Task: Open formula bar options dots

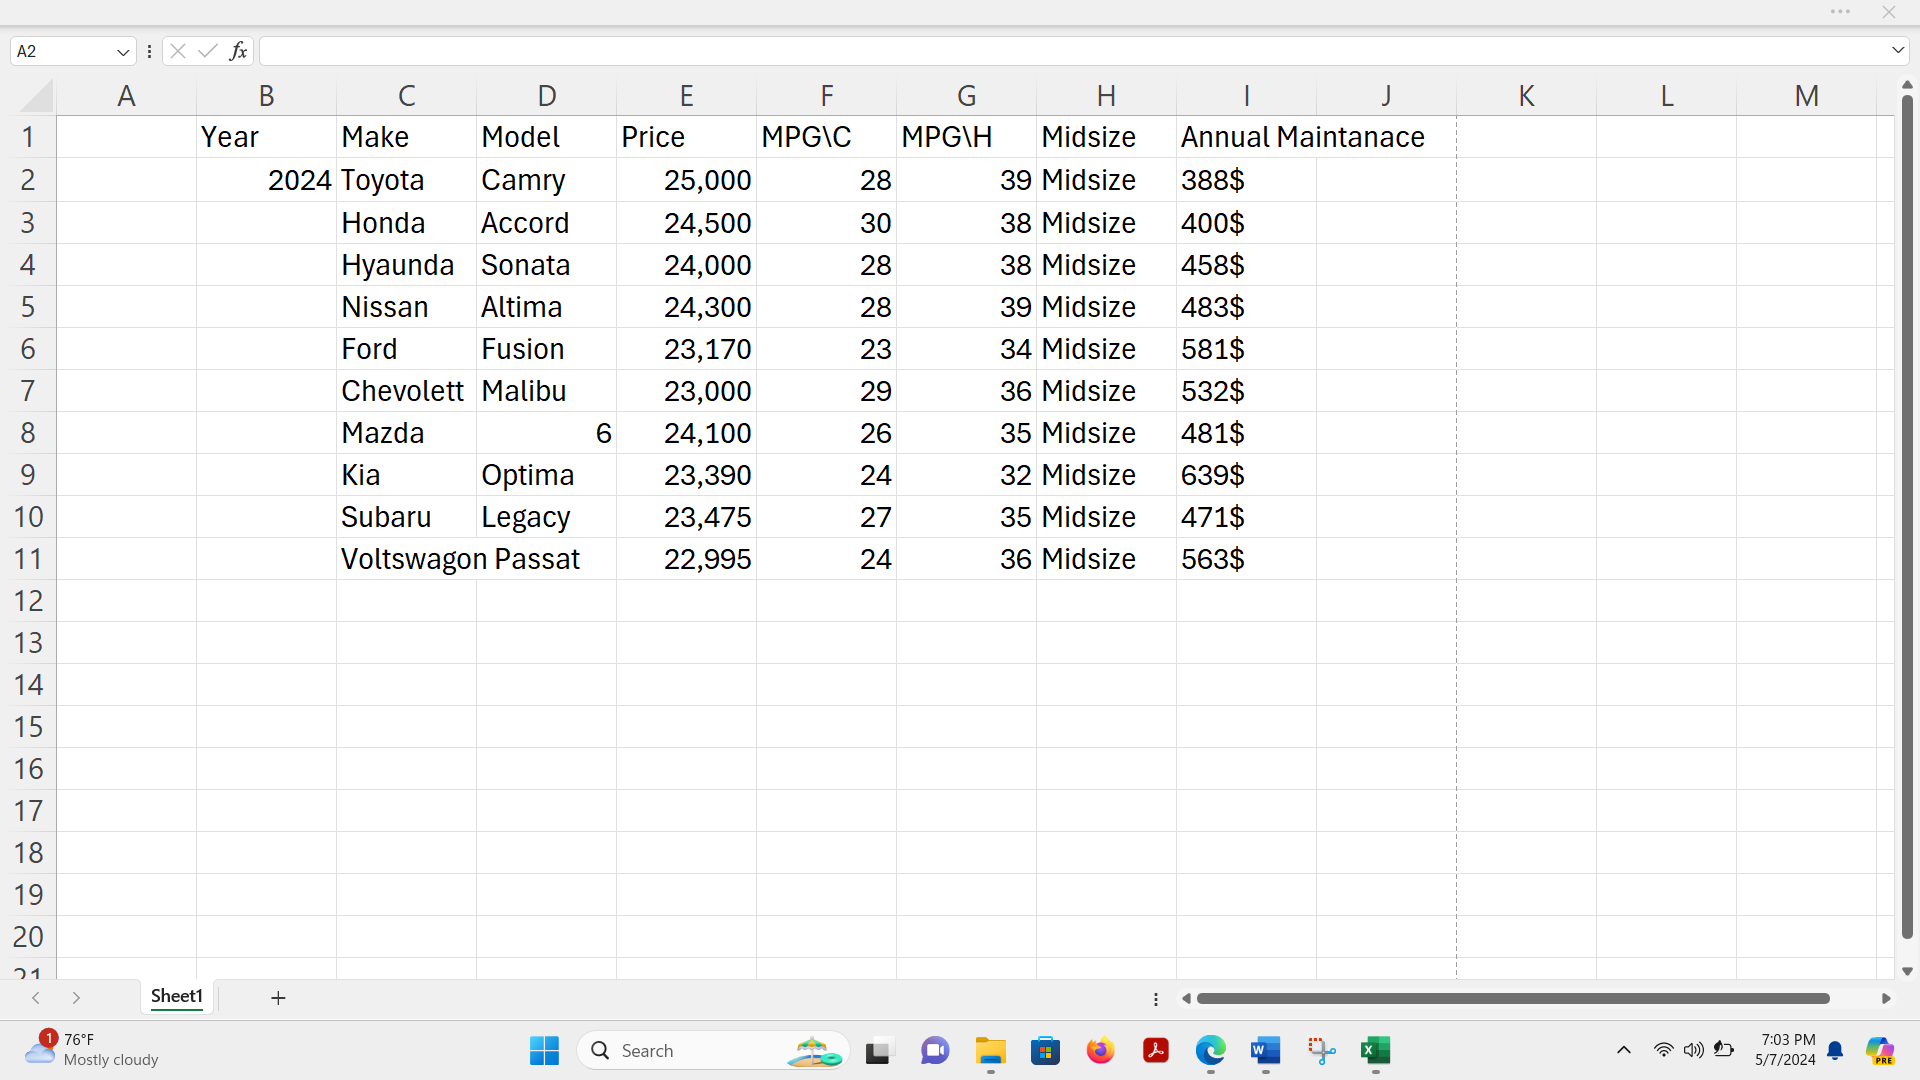Action: tap(149, 51)
